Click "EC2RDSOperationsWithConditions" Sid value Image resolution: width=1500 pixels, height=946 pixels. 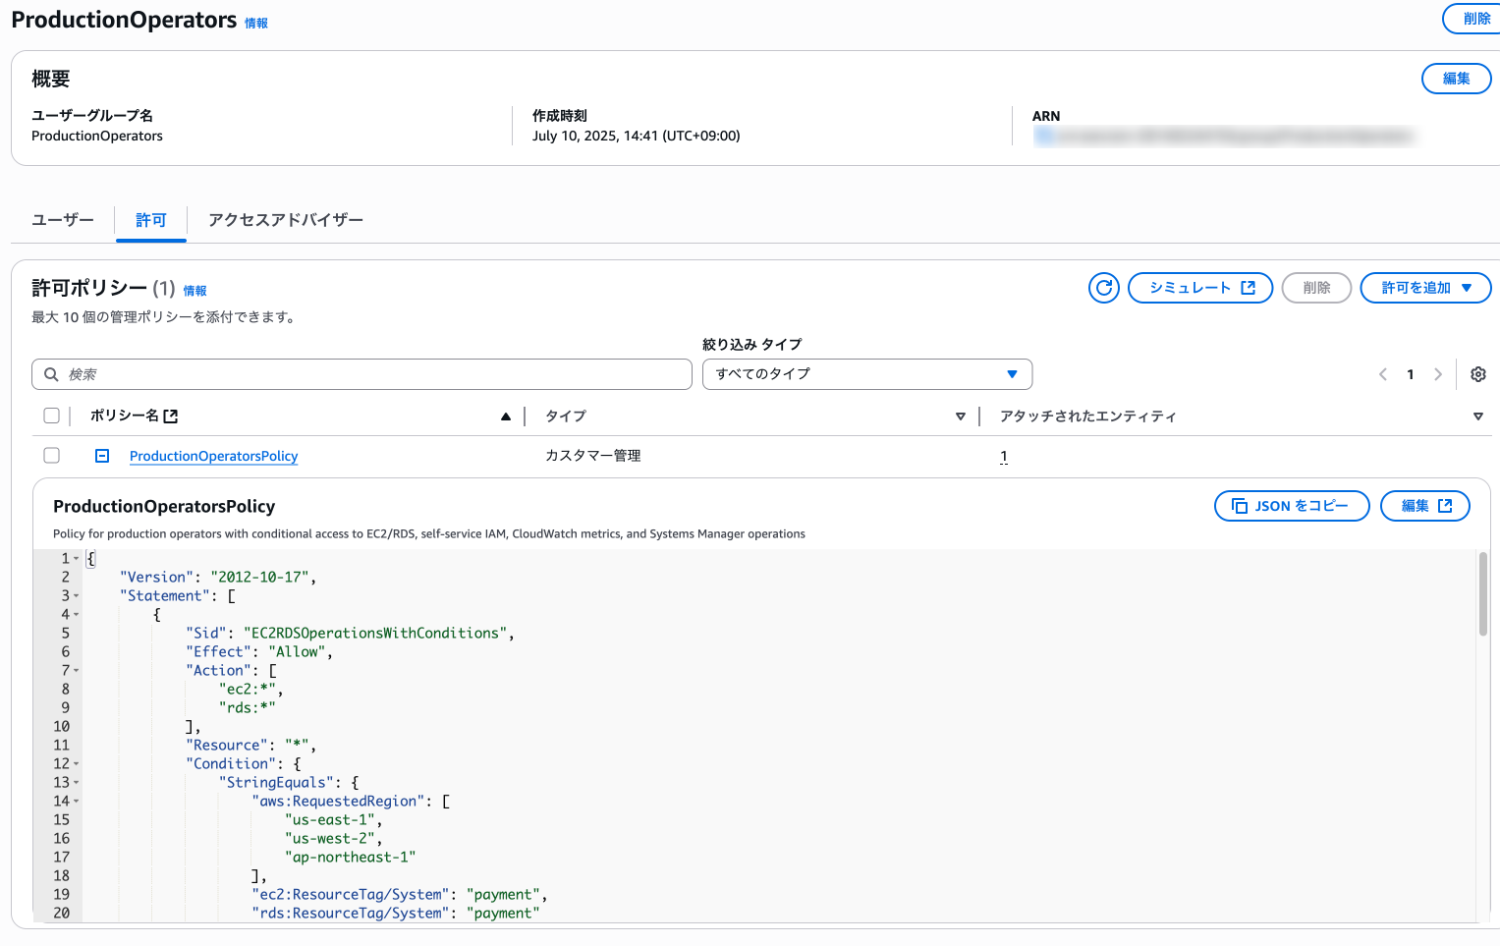[x=376, y=633]
